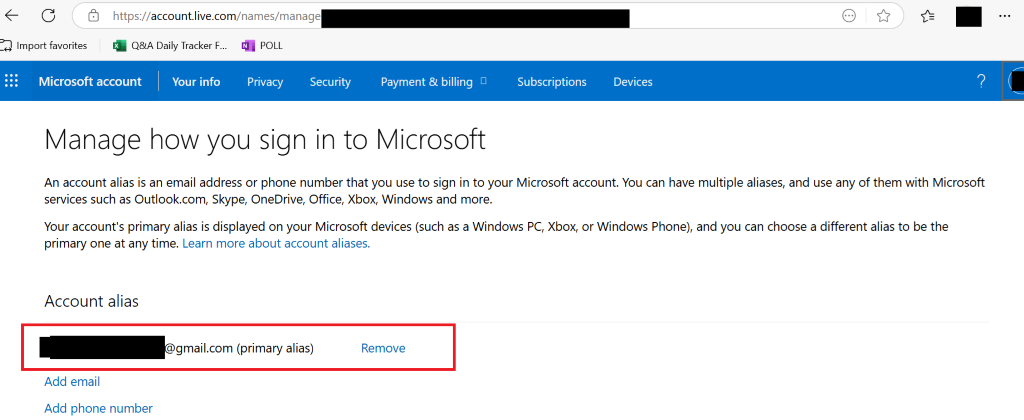This screenshot has height=420, width=1024.
Task: Expand the Payment & billing dropdown
Action: coord(434,82)
